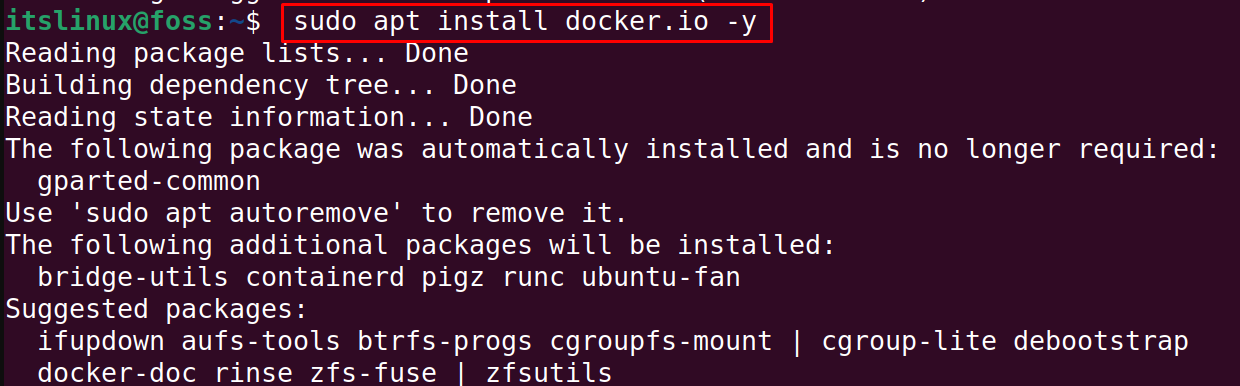Click the 'Reading package lists... Done' line
1240x386 pixels.
click(228, 54)
